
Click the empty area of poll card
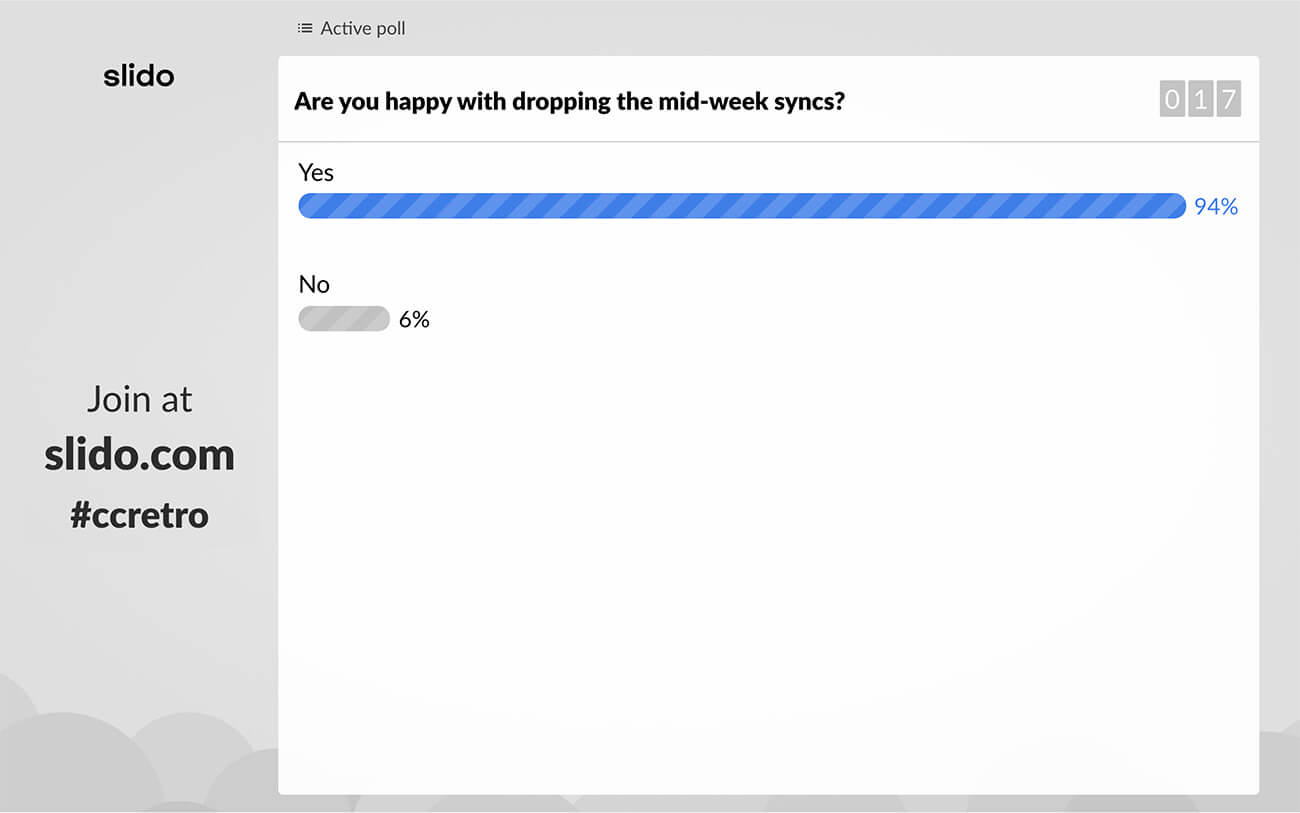[768, 560]
